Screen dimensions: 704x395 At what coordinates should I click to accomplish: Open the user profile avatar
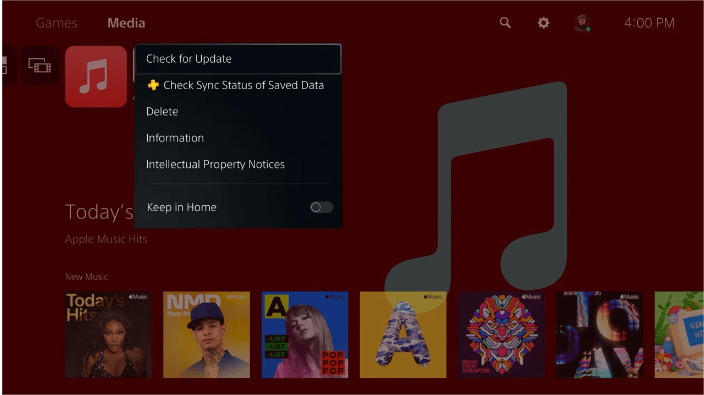[582, 23]
